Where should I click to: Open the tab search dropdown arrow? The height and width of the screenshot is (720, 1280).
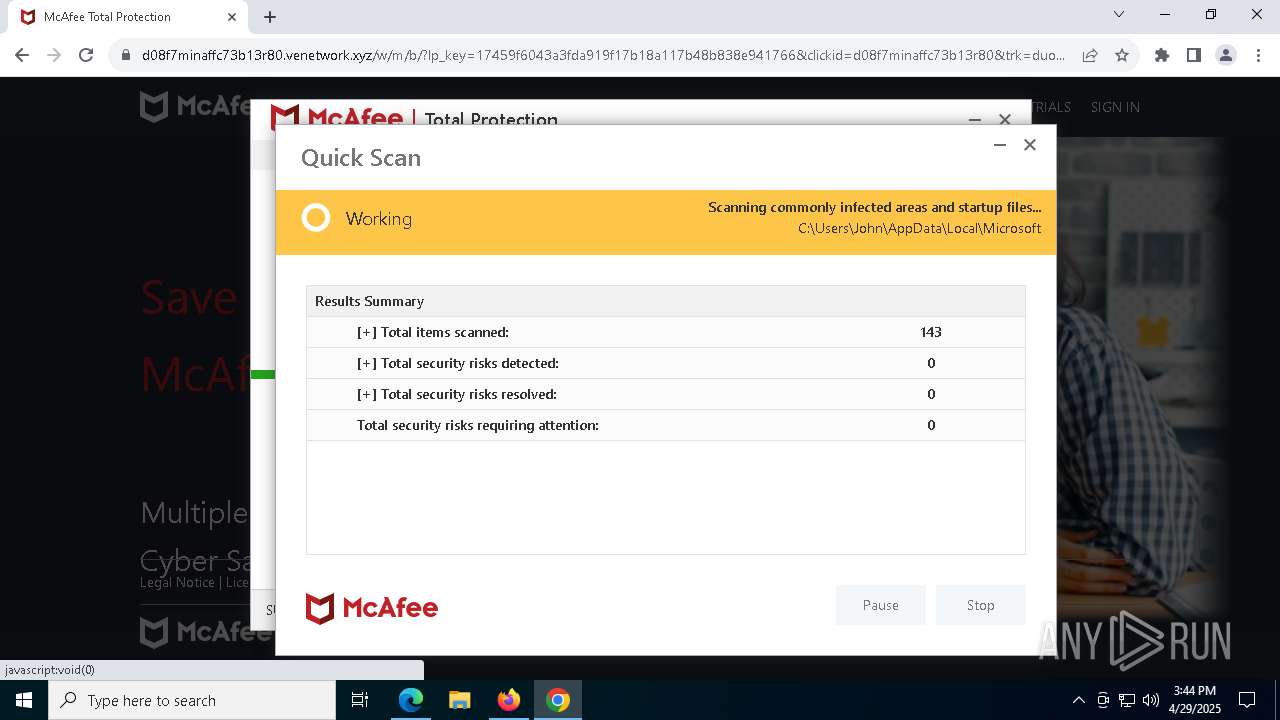pyautogui.click(x=1119, y=15)
